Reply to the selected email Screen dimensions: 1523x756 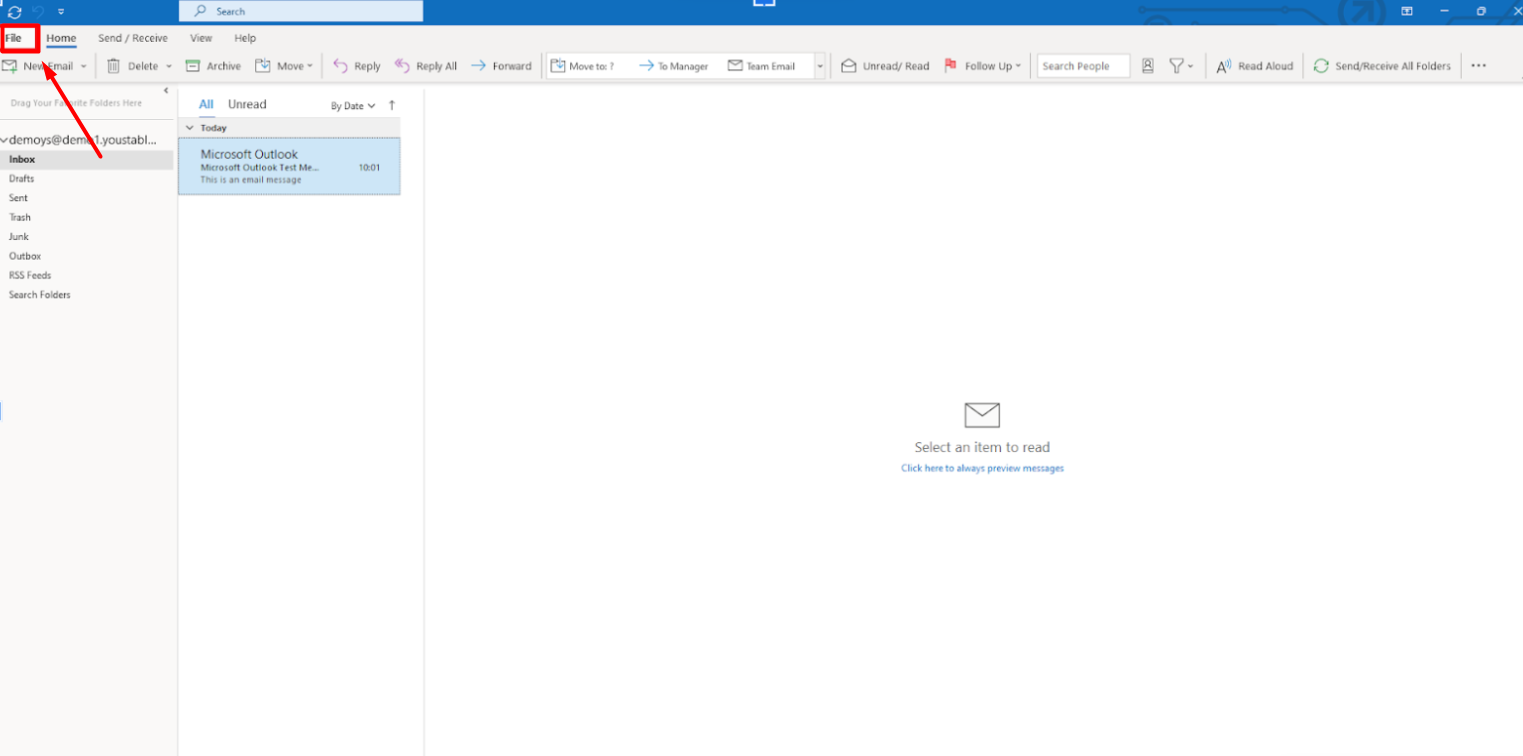pyautogui.click(x=356, y=66)
